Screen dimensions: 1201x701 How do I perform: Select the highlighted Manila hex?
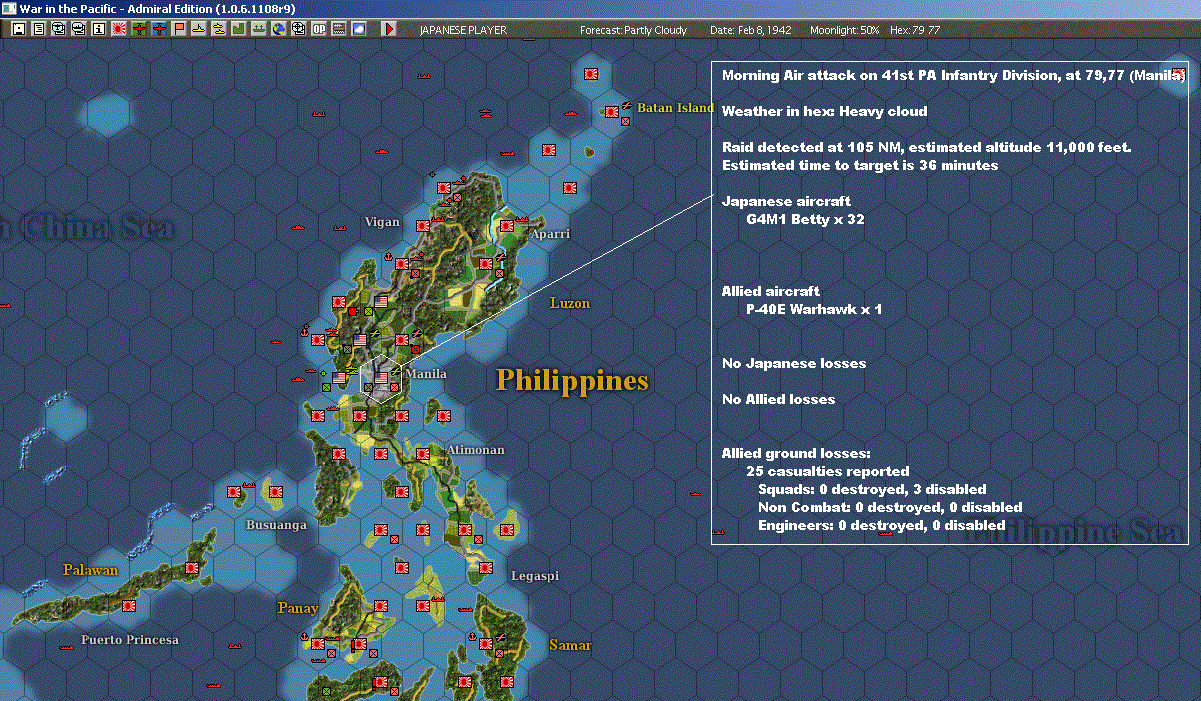coord(380,379)
